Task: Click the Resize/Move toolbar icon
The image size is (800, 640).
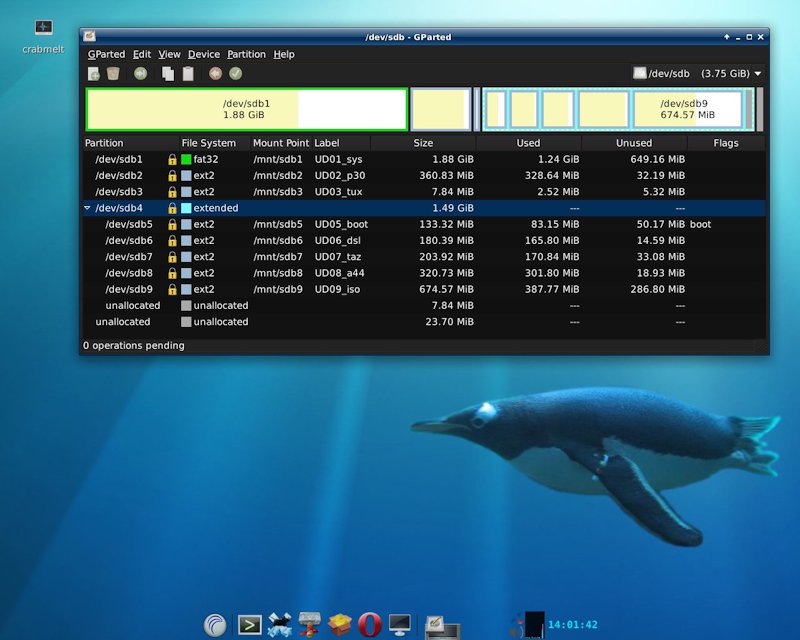Action: 141,73
